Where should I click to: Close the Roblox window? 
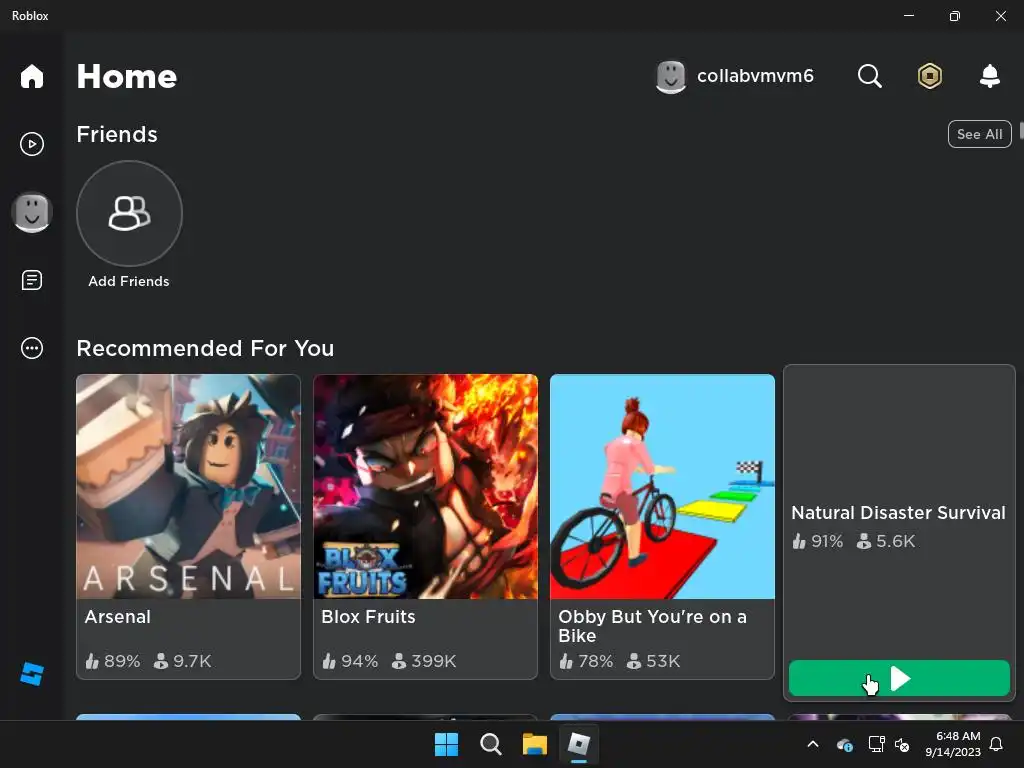(1000, 16)
